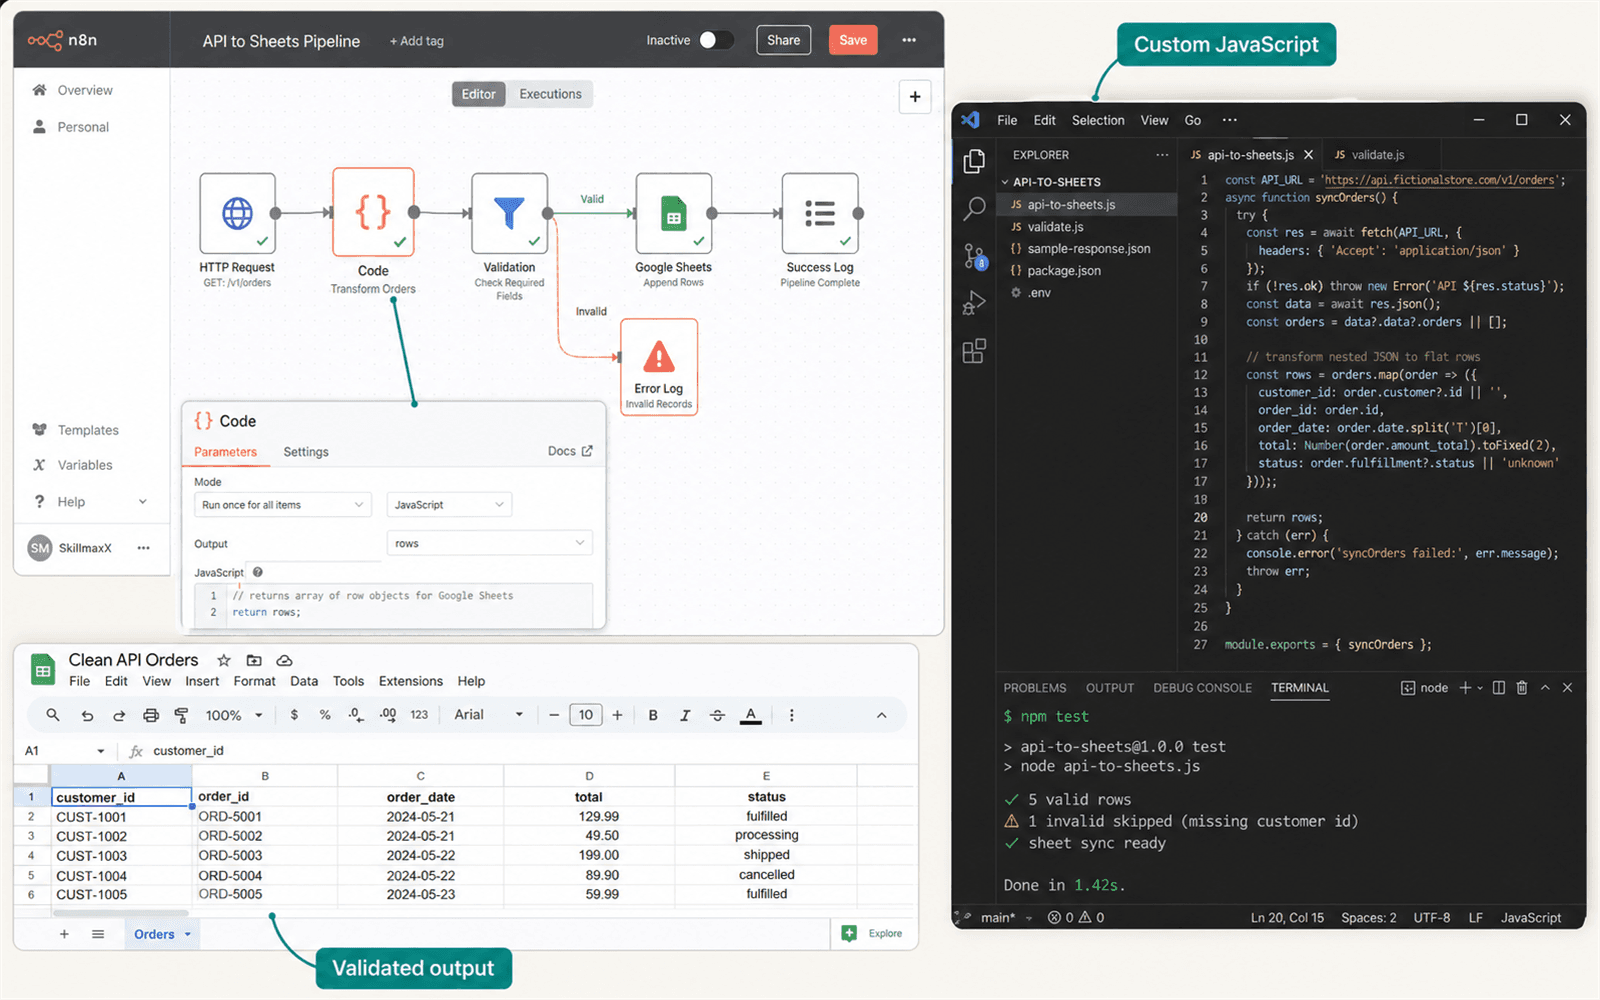Click the Save button in n8n
1600x1000 pixels.
coord(853,40)
